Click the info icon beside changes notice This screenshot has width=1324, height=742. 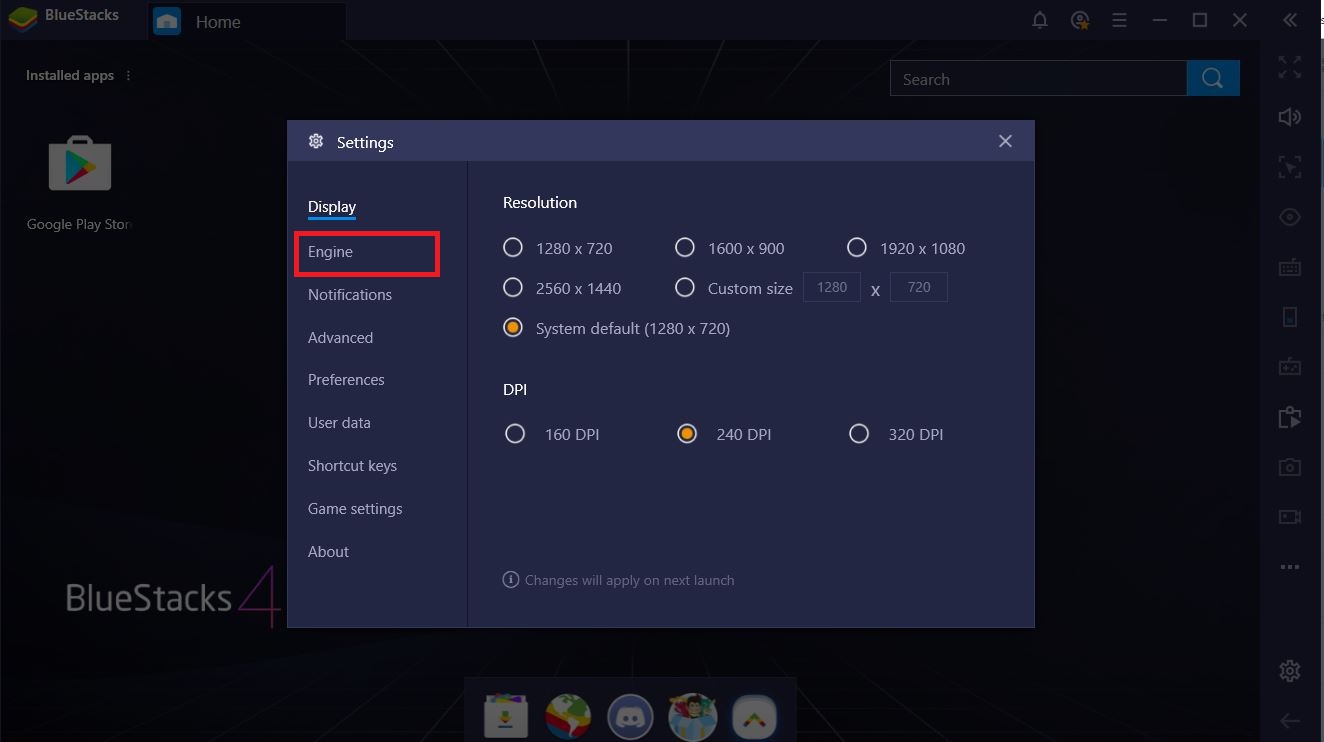(511, 580)
